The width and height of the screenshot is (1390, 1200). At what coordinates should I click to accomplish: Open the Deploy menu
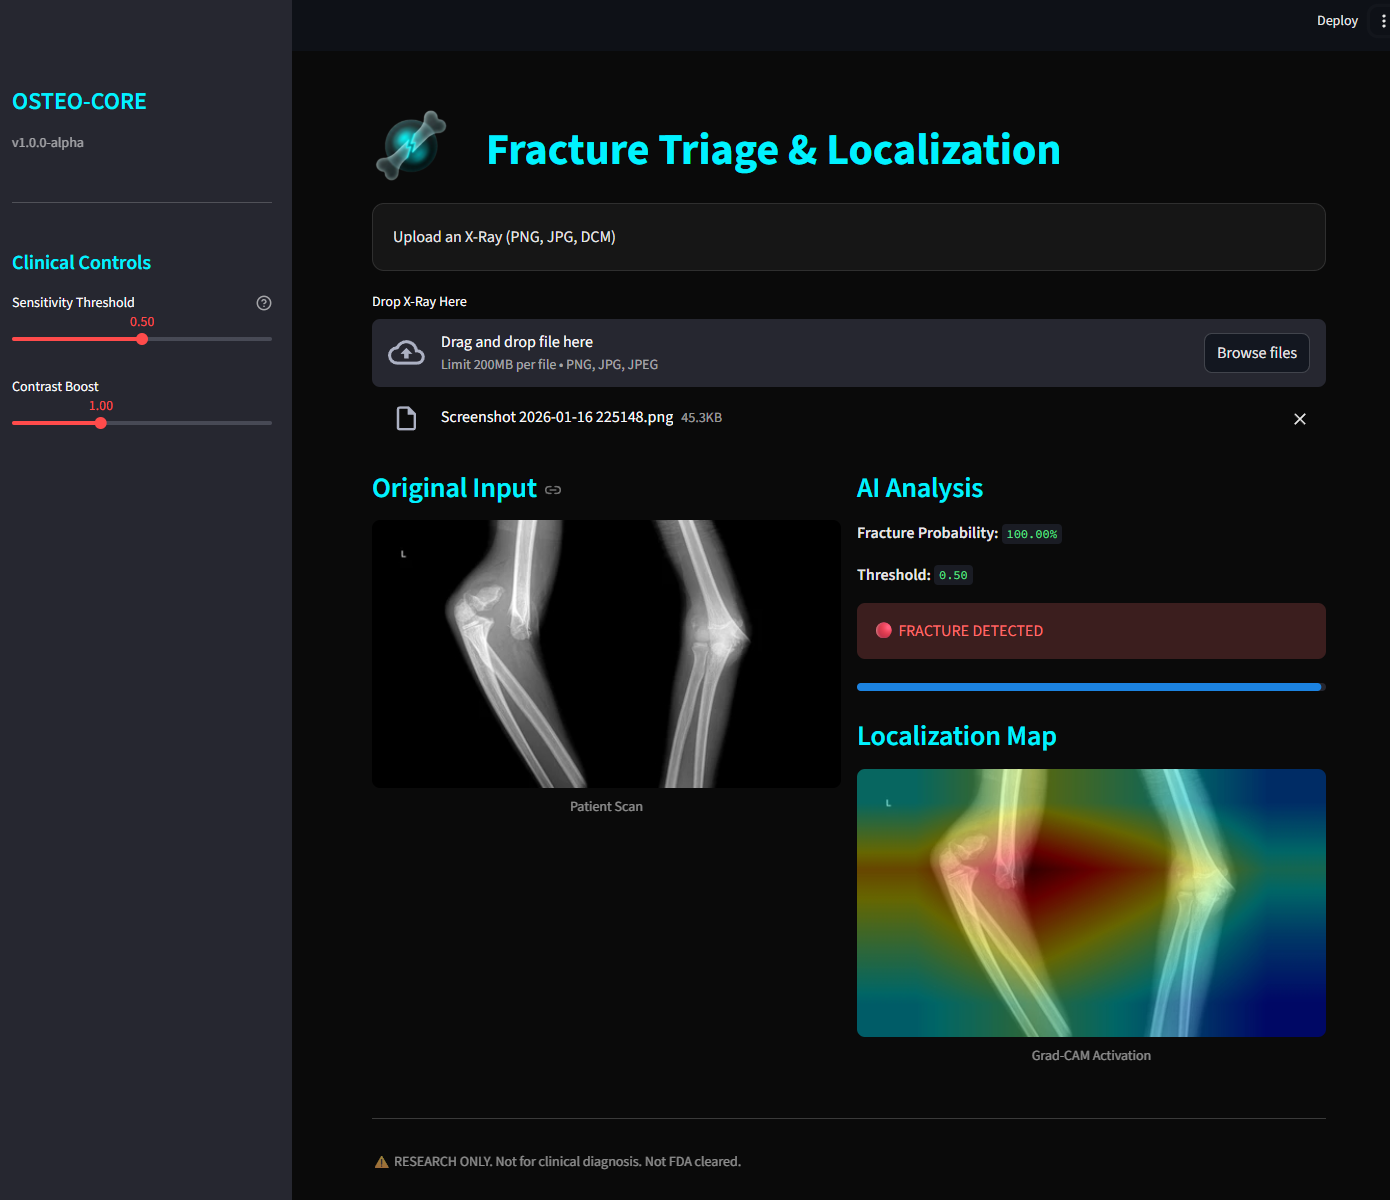point(1337,20)
